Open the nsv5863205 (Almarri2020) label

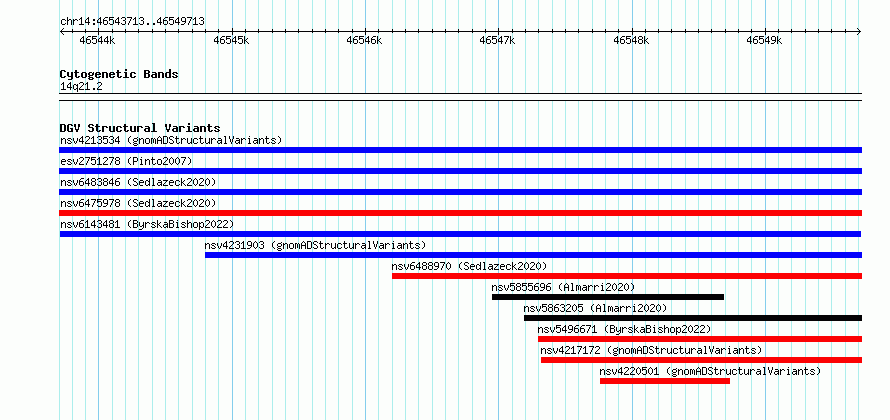[595, 308]
